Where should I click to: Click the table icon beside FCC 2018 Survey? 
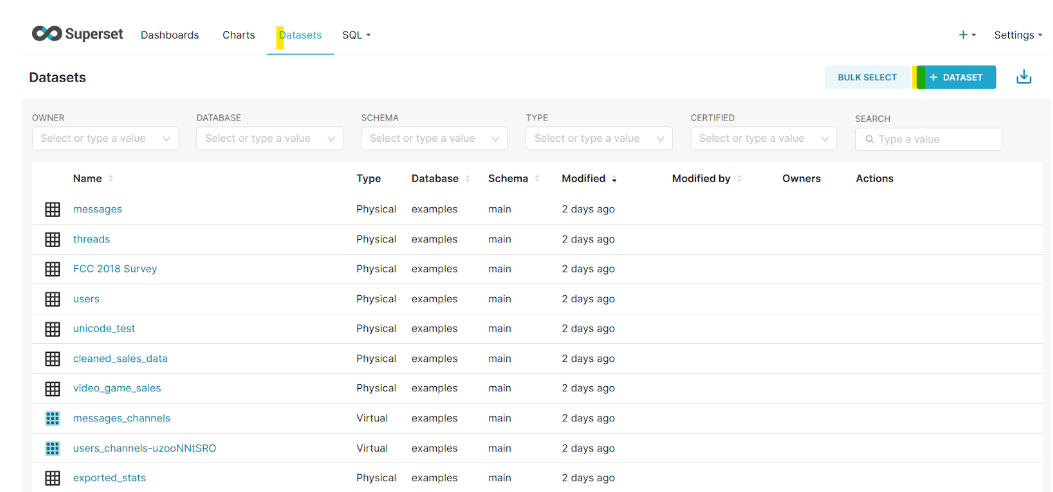(53, 269)
